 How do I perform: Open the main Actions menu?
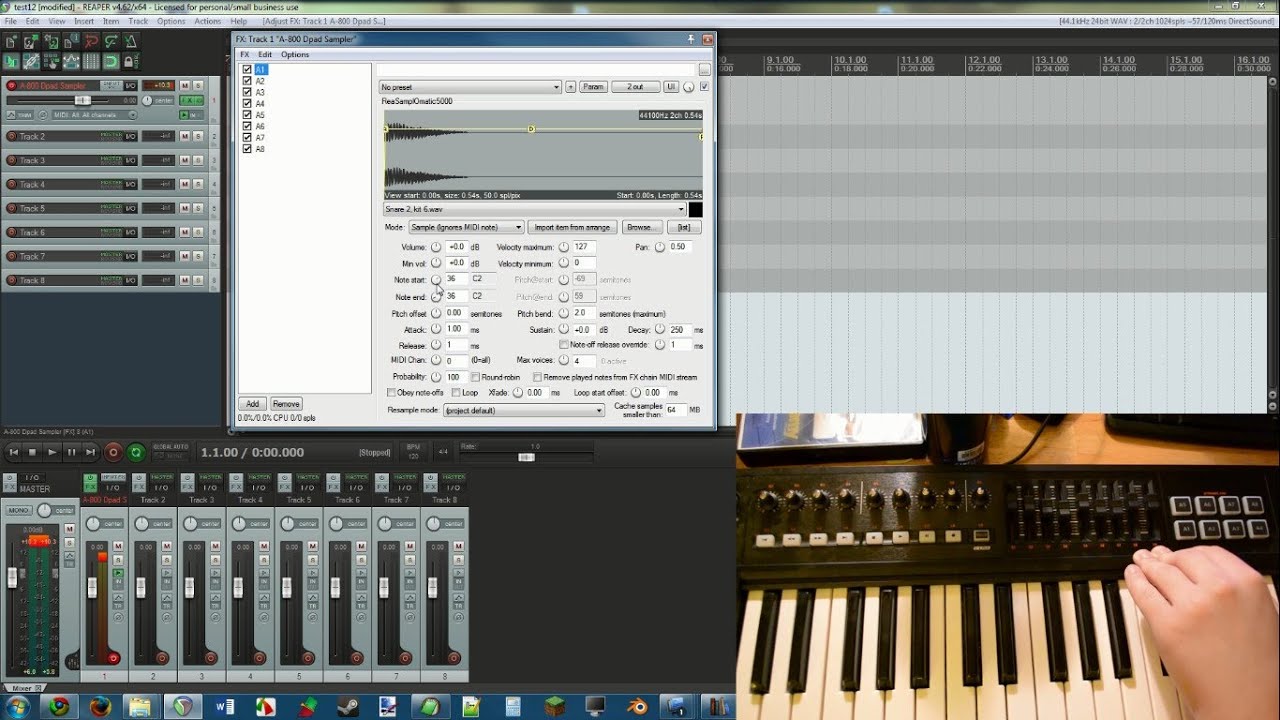click(208, 21)
